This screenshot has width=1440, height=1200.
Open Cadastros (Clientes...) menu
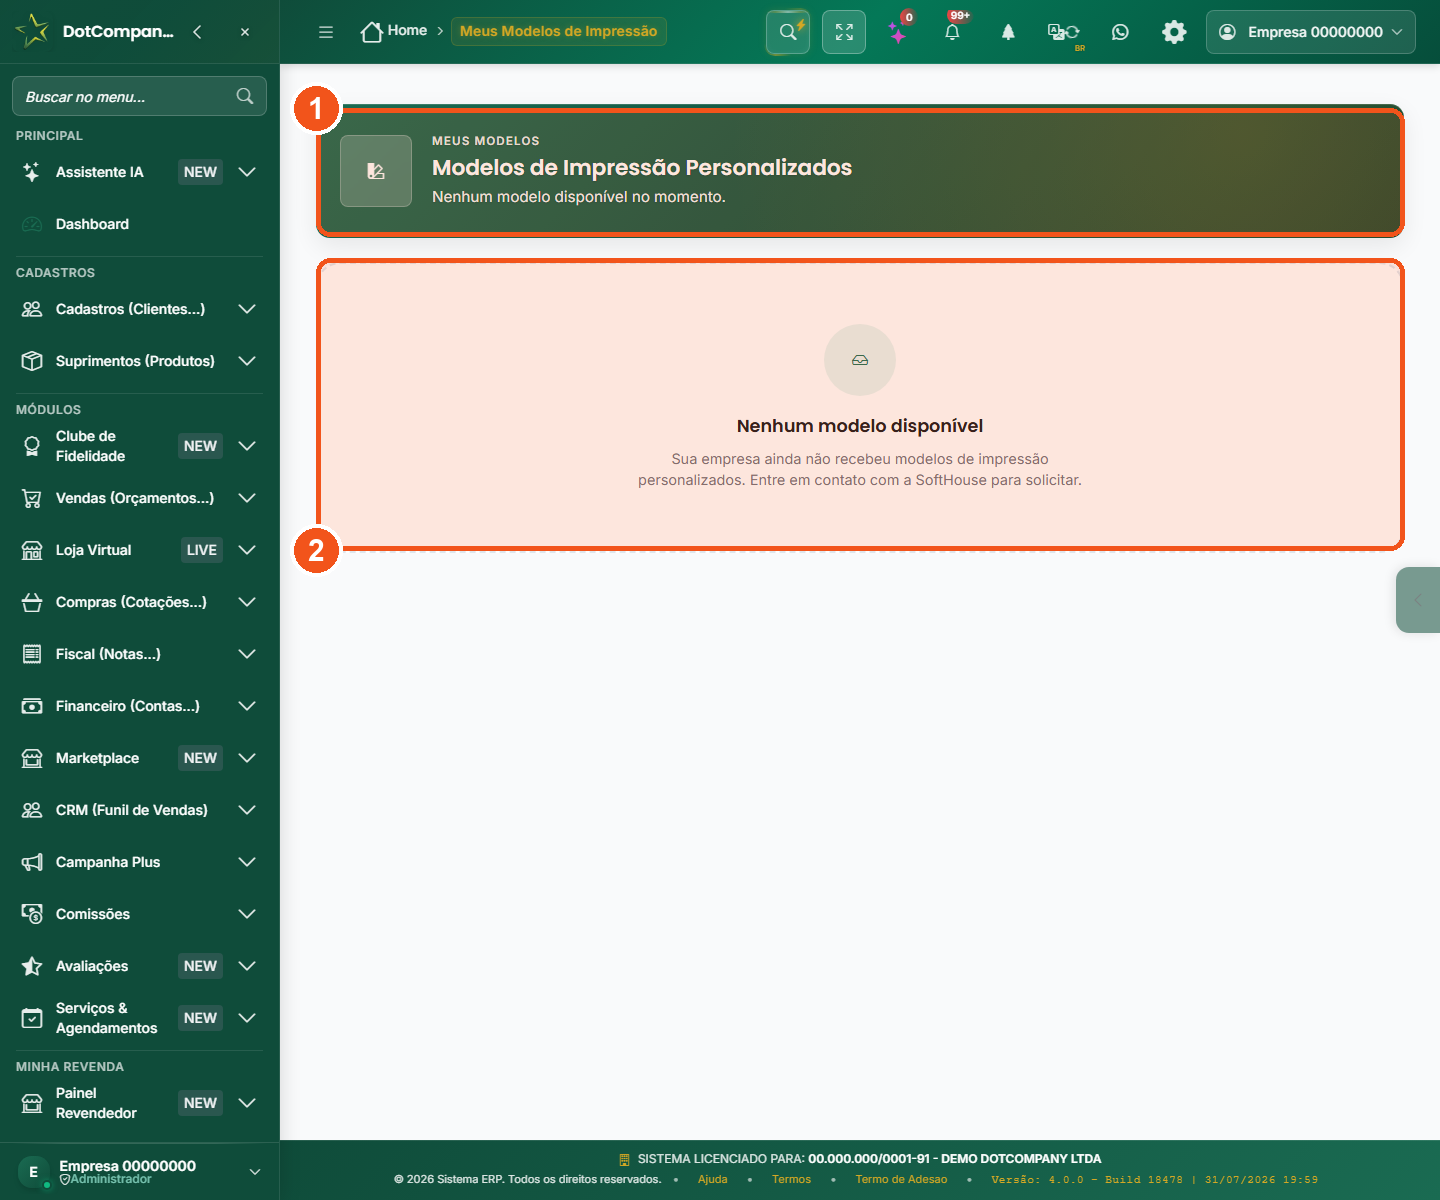139,309
